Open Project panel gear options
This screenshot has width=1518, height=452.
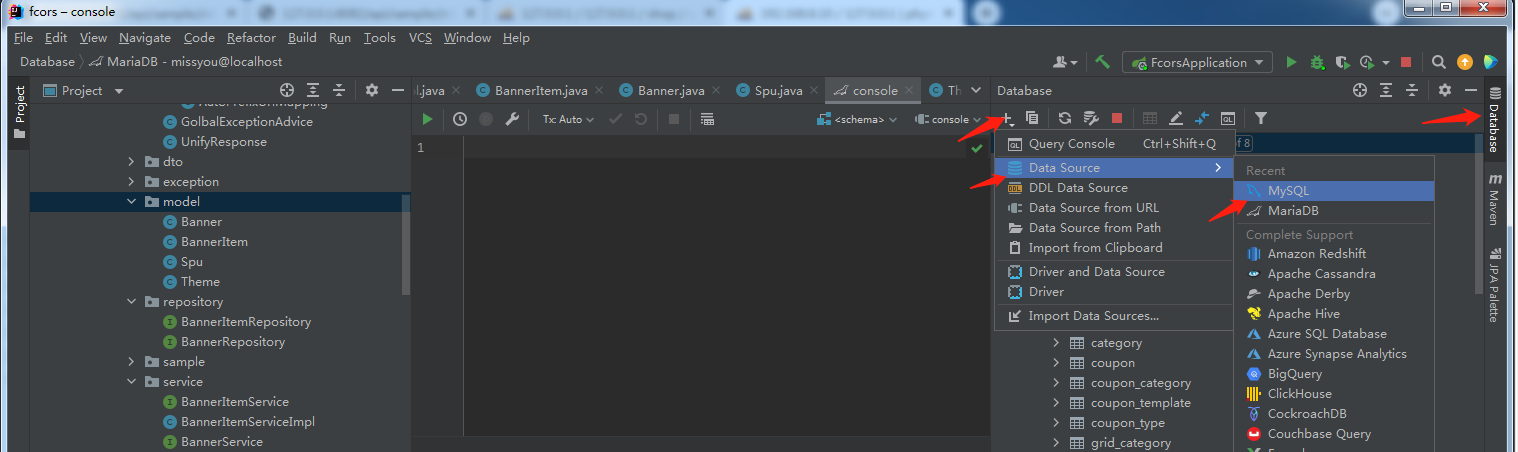click(x=372, y=90)
